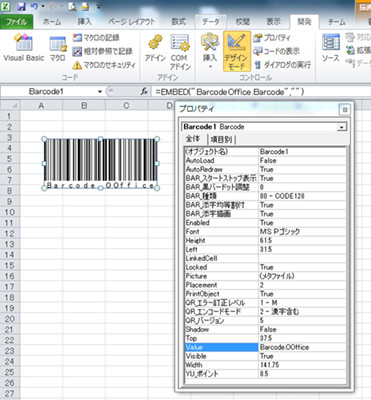Select the YU_ポイント property row

pos(265,374)
